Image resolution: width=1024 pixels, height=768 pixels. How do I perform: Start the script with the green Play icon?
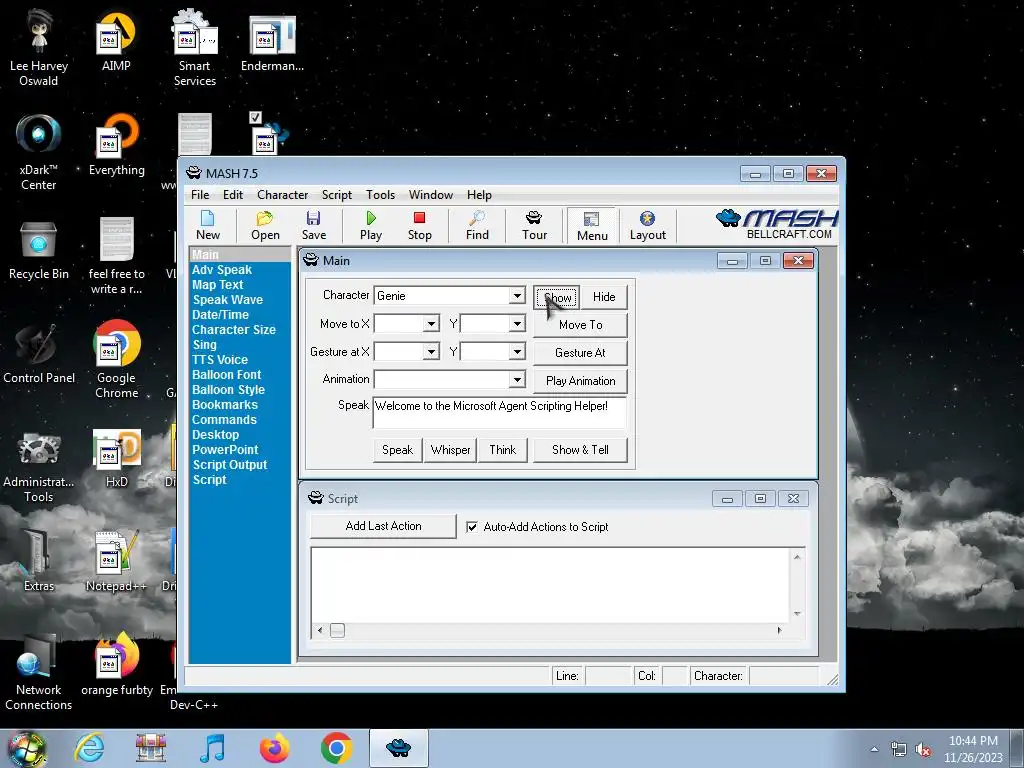click(x=371, y=225)
